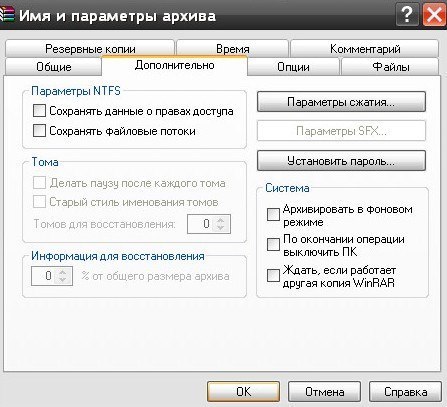Click Установить пароль... button
447x407 pixels.
(x=341, y=161)
